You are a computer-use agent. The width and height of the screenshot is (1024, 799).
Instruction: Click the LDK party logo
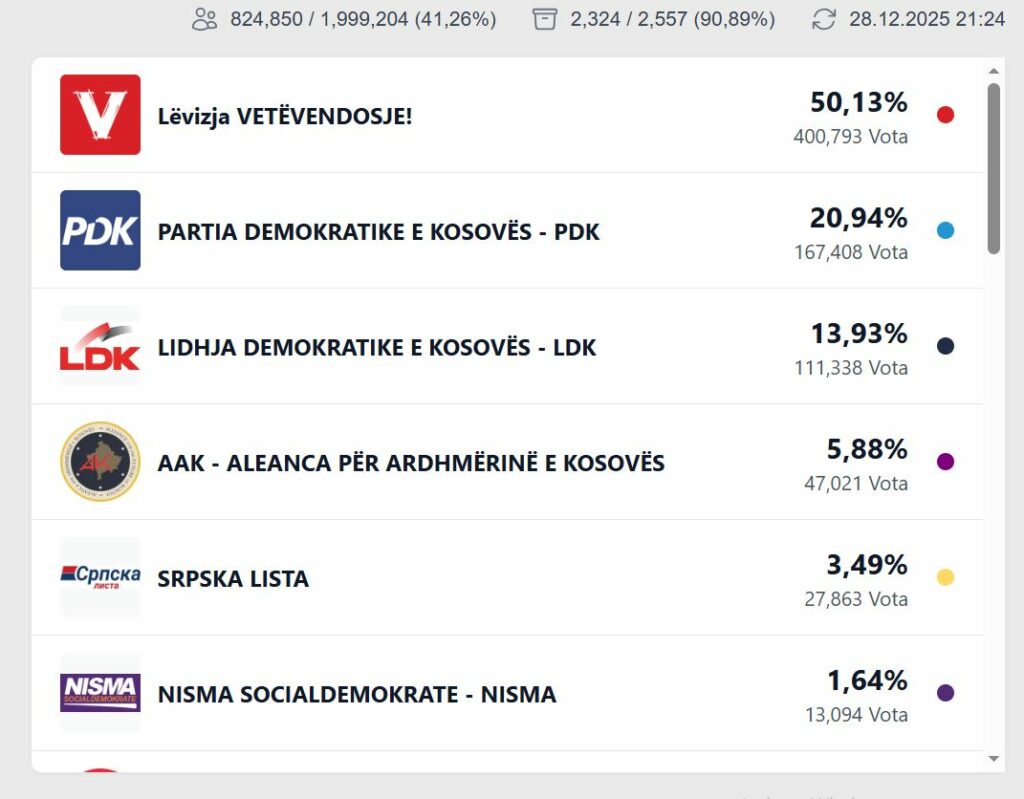click(100, 347)
